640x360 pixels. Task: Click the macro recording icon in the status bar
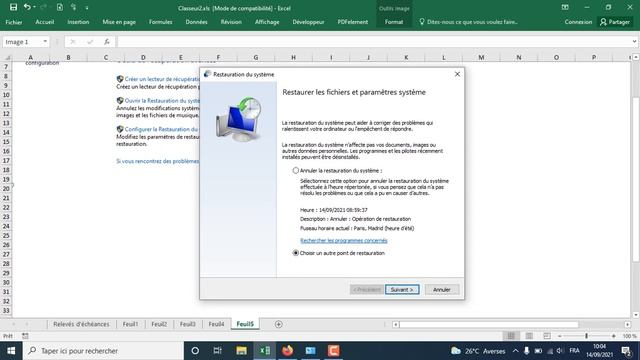25,336
